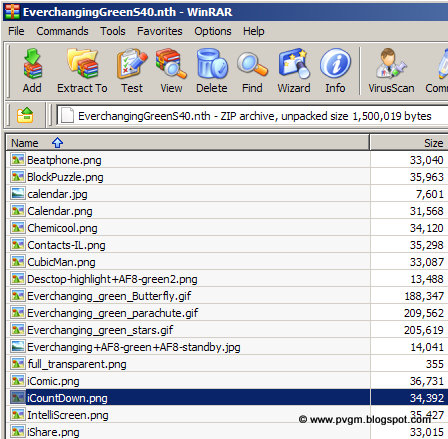Select Everchanging+AF8-green+AF8-standby.jpg file
The height and width of the screenshot is (439, 448).
[x=134, y=347]
